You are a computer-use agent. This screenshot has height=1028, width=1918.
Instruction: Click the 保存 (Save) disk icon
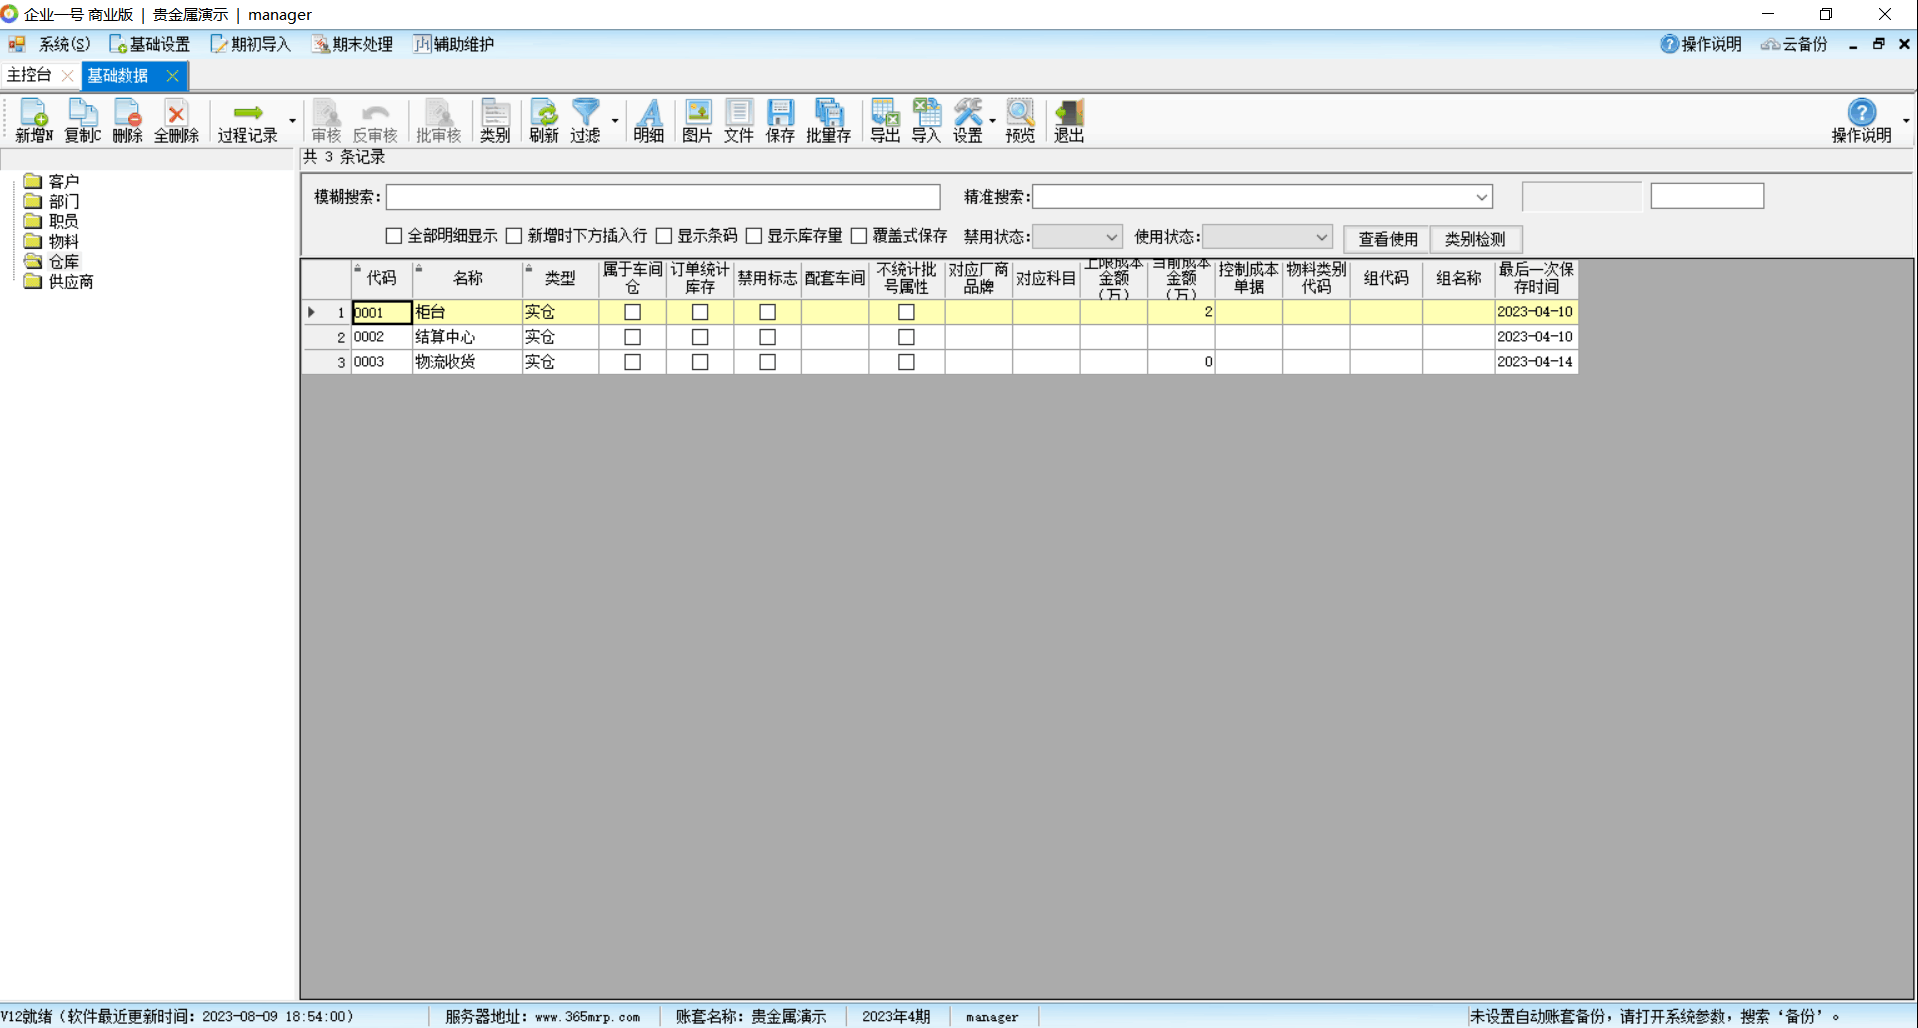pos(780,121)
